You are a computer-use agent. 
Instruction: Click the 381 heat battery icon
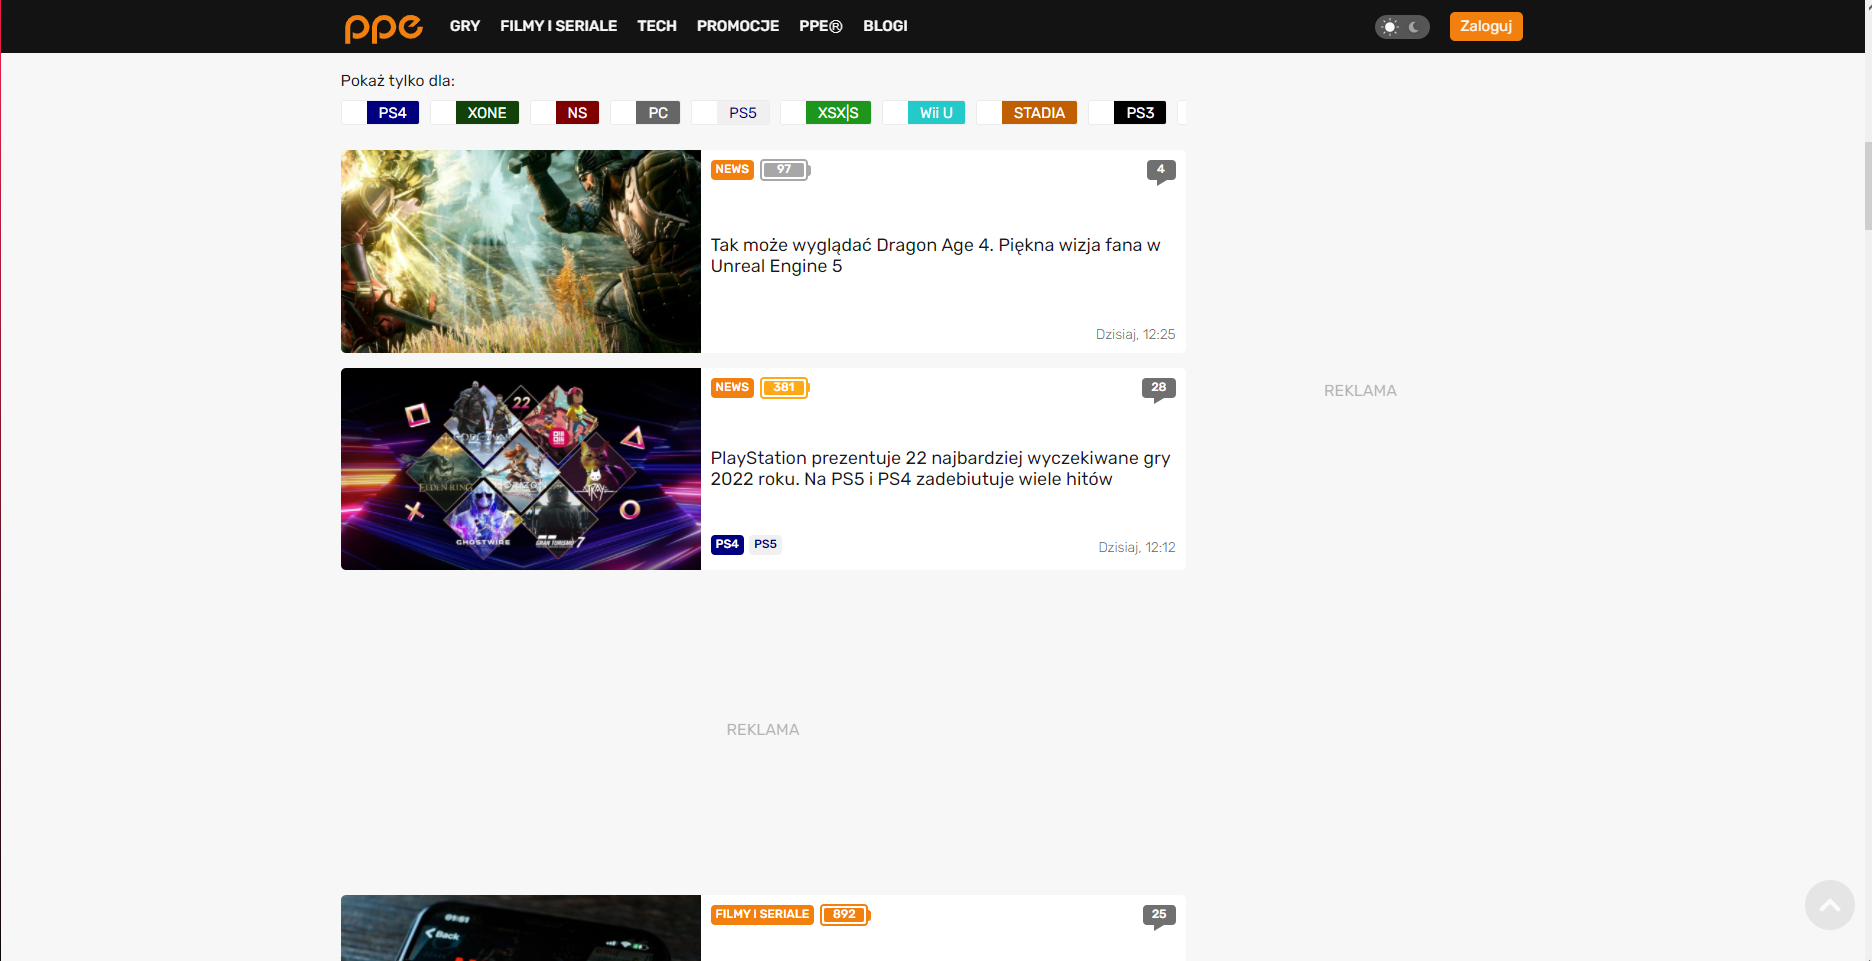pyautogui.click(x=785, y=388)
